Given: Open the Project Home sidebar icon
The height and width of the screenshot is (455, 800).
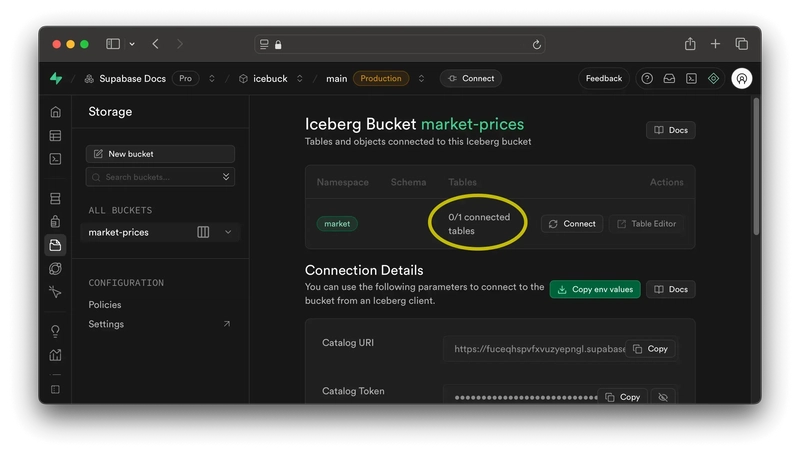Looking at the screenshot, I should click(x=56, y=112).
